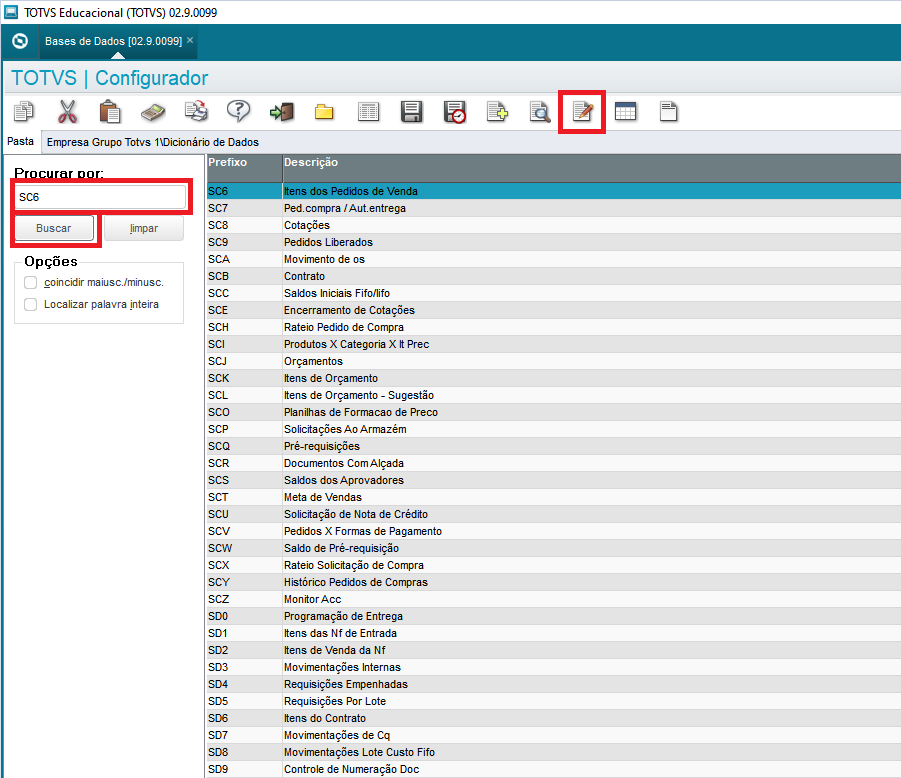Select SCE Encerramento de Cotações row
Screen dimensions: 901x778
(554, 310)
